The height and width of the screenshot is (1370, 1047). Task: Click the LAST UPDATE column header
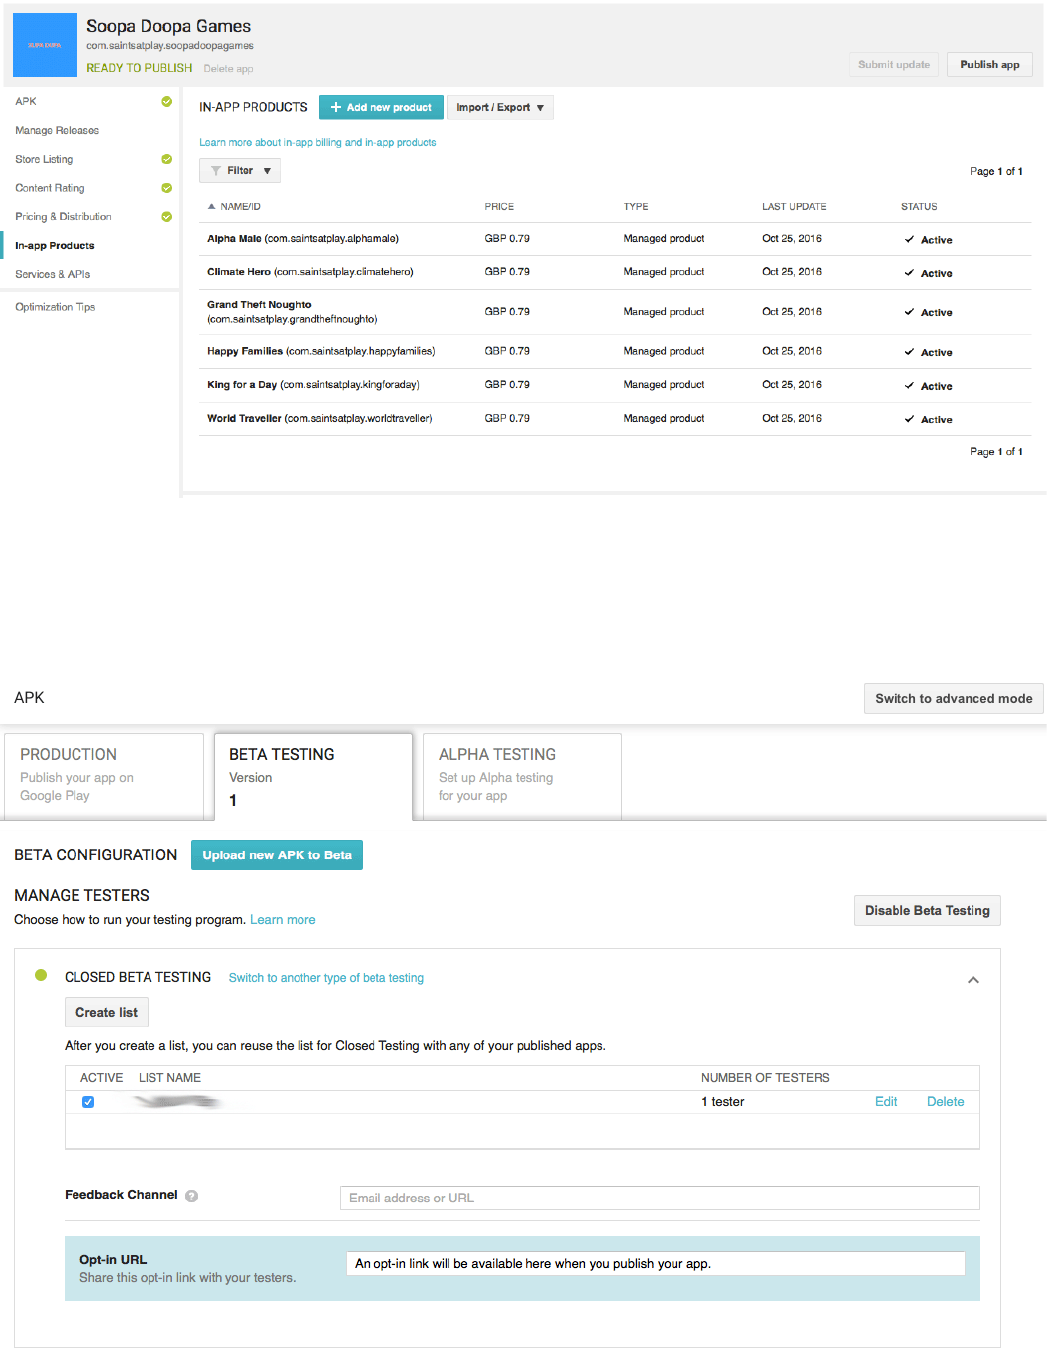[x=794, y=207]
